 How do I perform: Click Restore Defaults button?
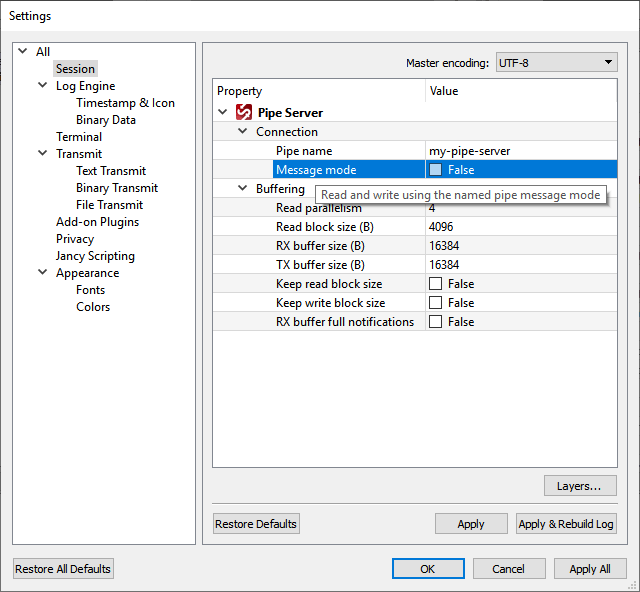[256, 524]
